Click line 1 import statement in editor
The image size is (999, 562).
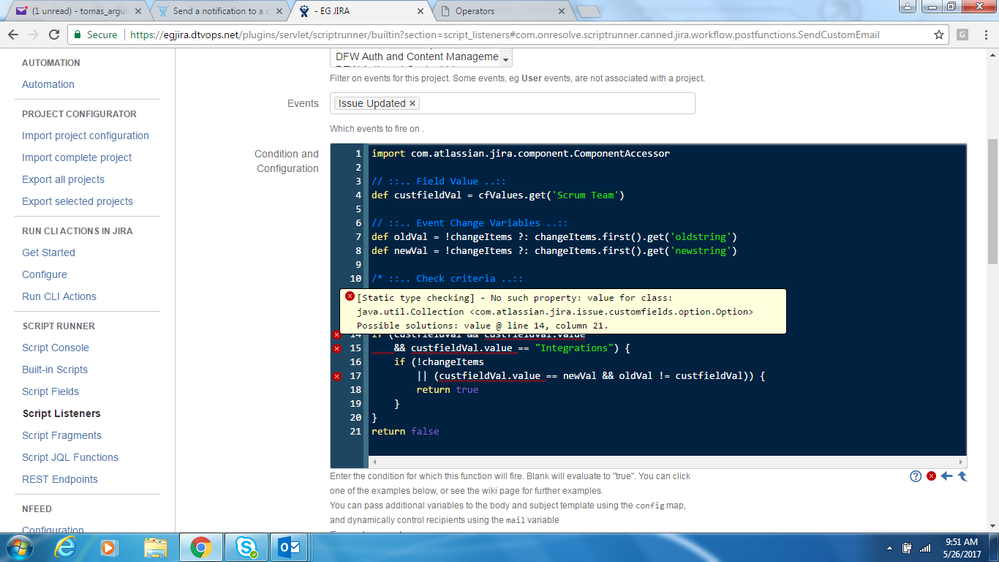(521, 154)
